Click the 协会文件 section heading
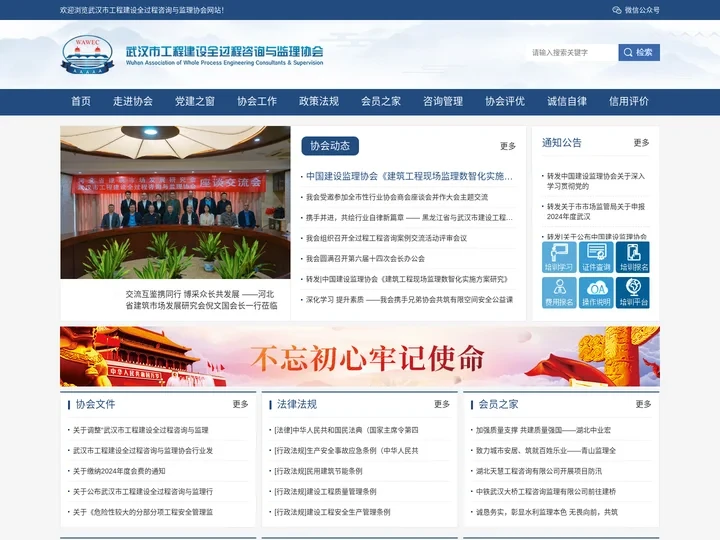720x540 pixels. (x=96, y=404)
